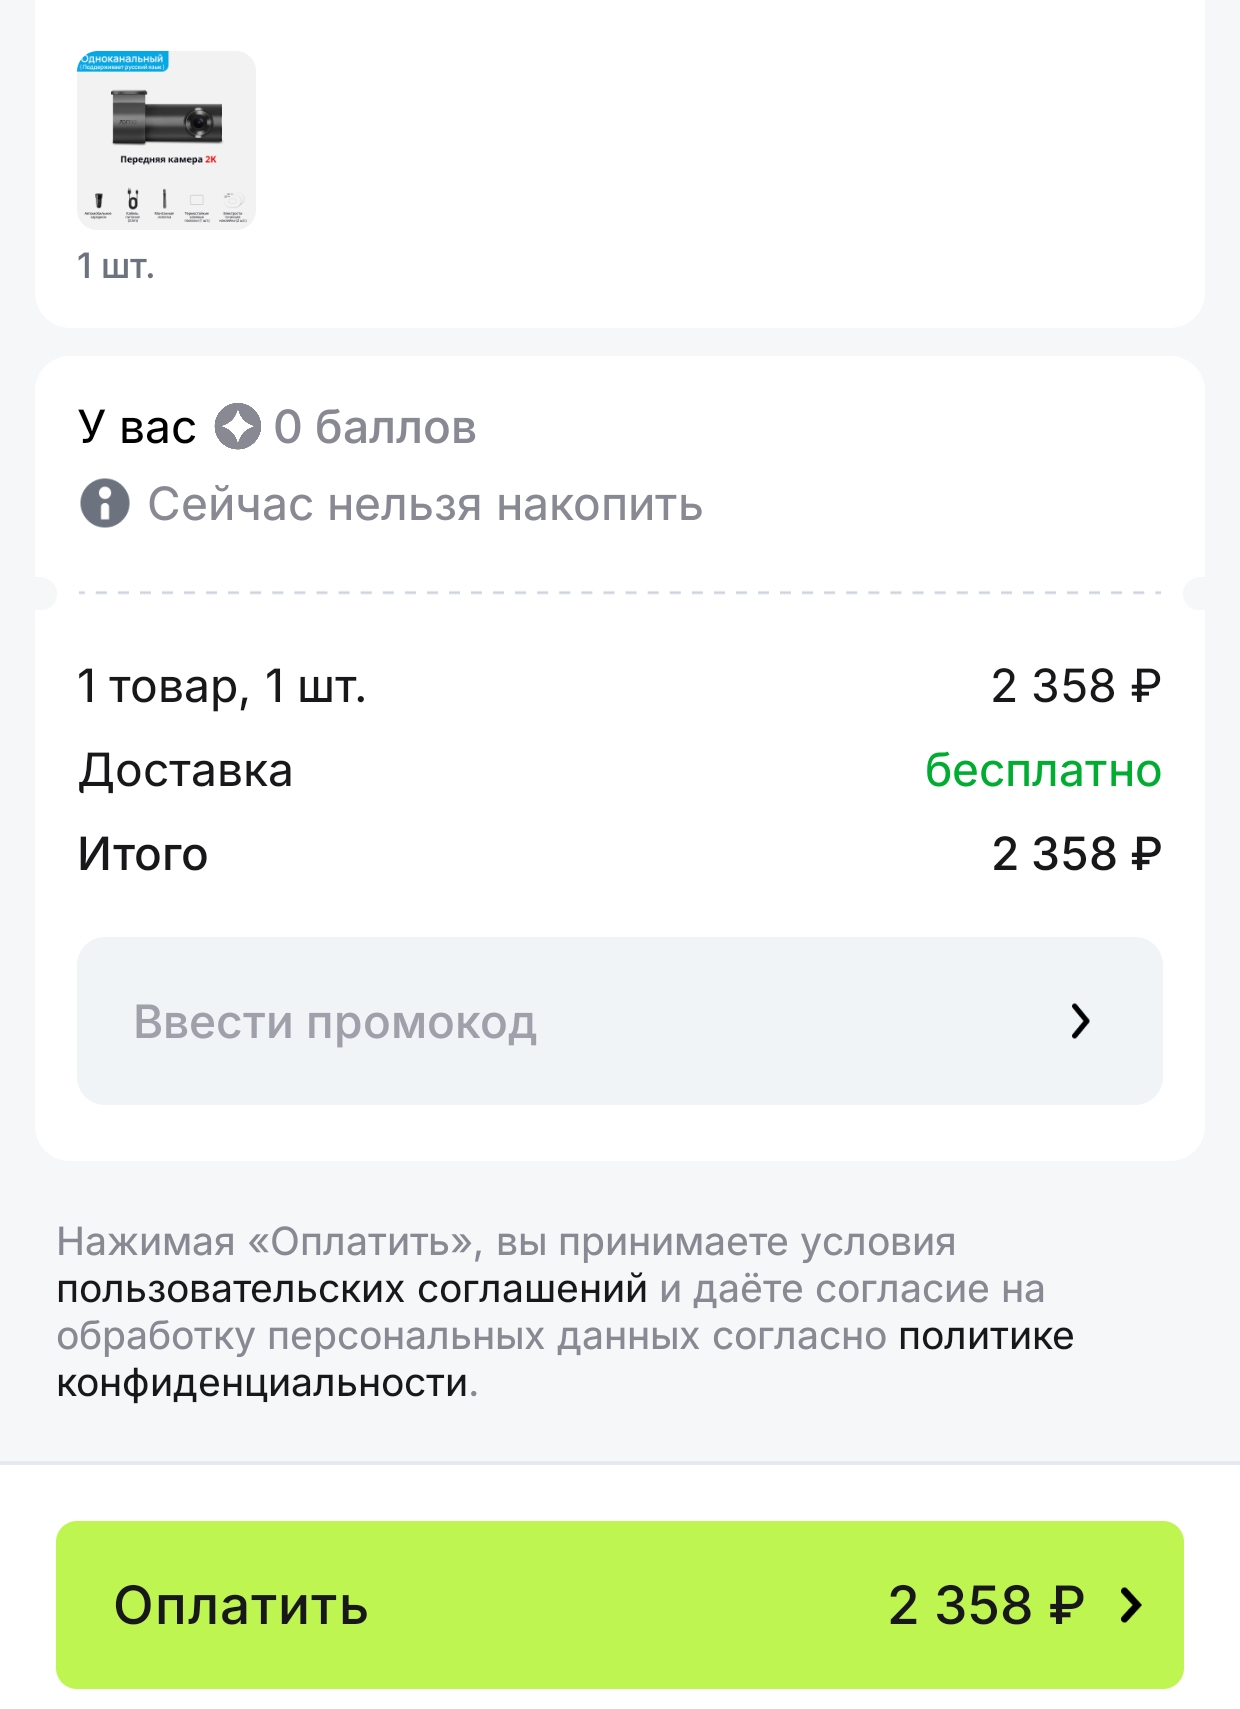Tap the item subtotal price 2 358 ₽
Screen dimensions: 1240x1709
1076,686
